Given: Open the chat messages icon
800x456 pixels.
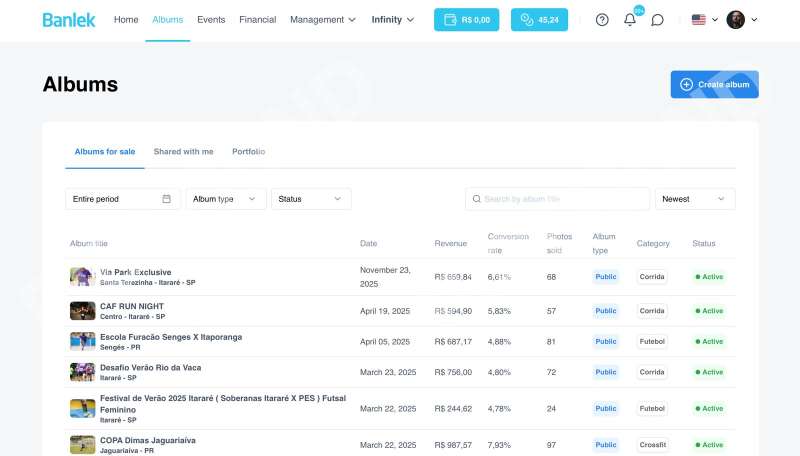Looking at the screenshot, I should click(657, 20).
